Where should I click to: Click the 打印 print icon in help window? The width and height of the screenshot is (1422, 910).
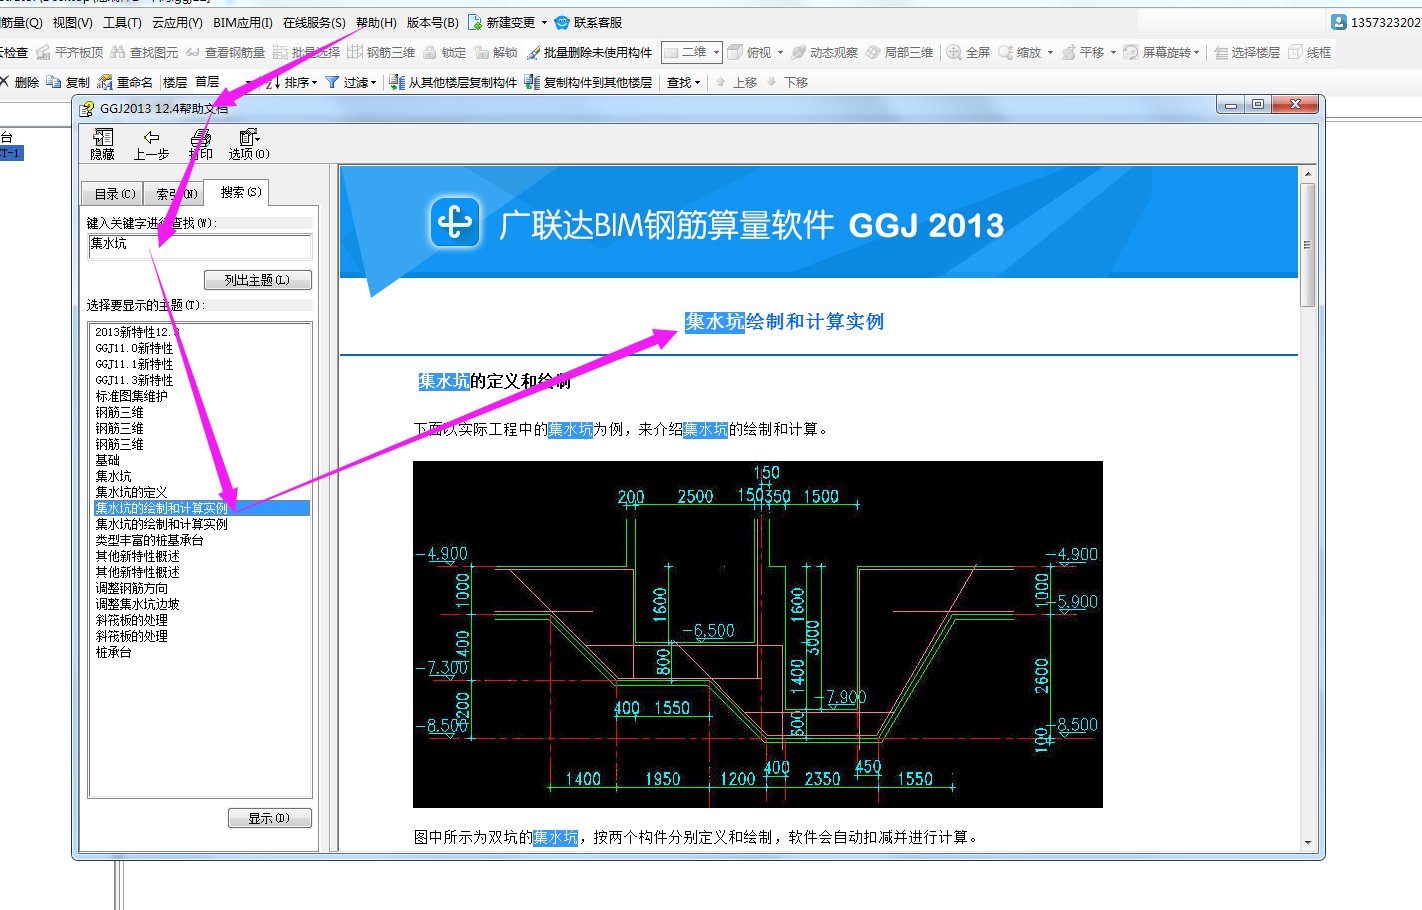[x=201, y=137]
